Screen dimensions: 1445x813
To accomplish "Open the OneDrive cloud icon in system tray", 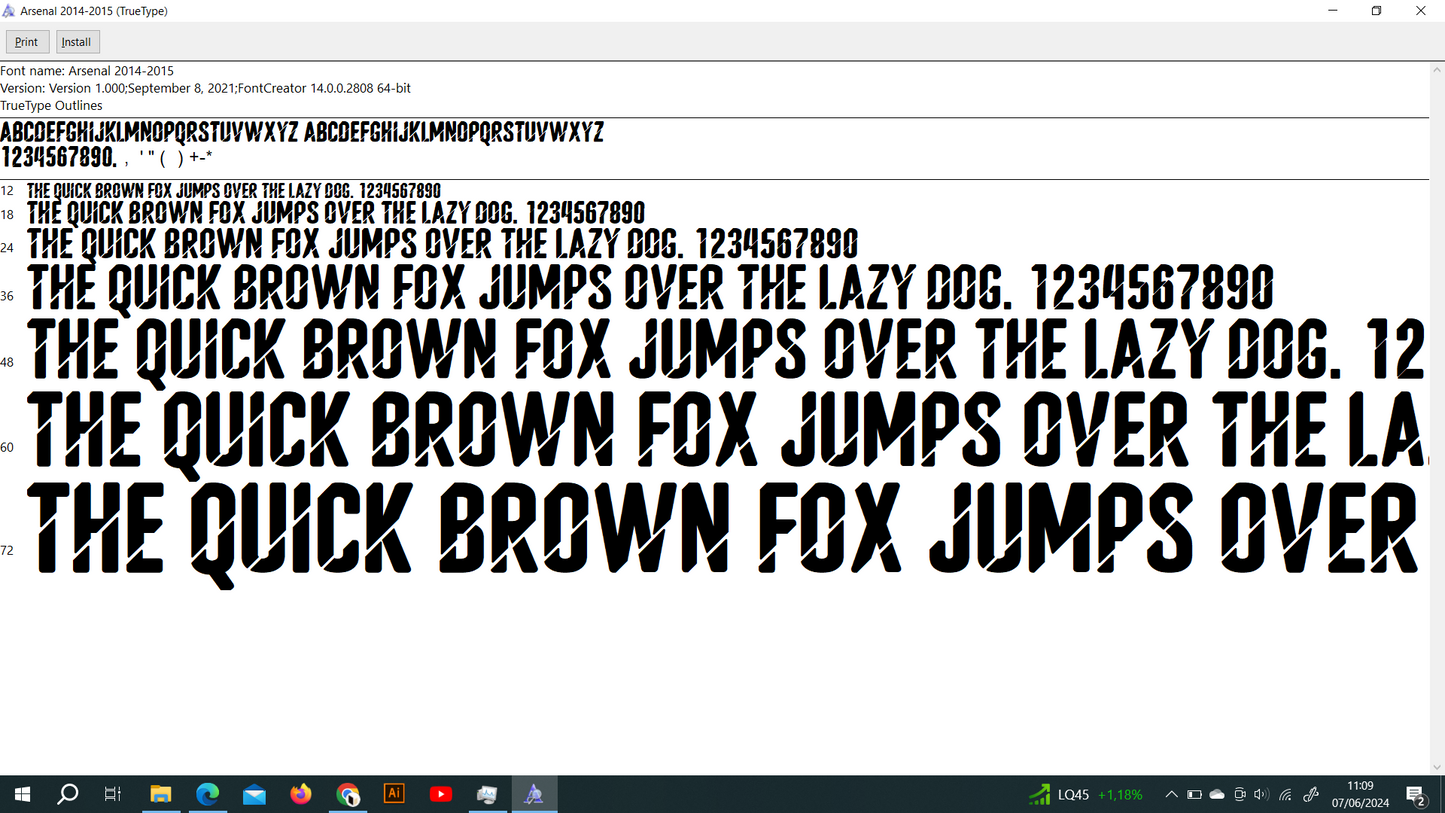I will pyautogui.click(x=1217, y=793).
